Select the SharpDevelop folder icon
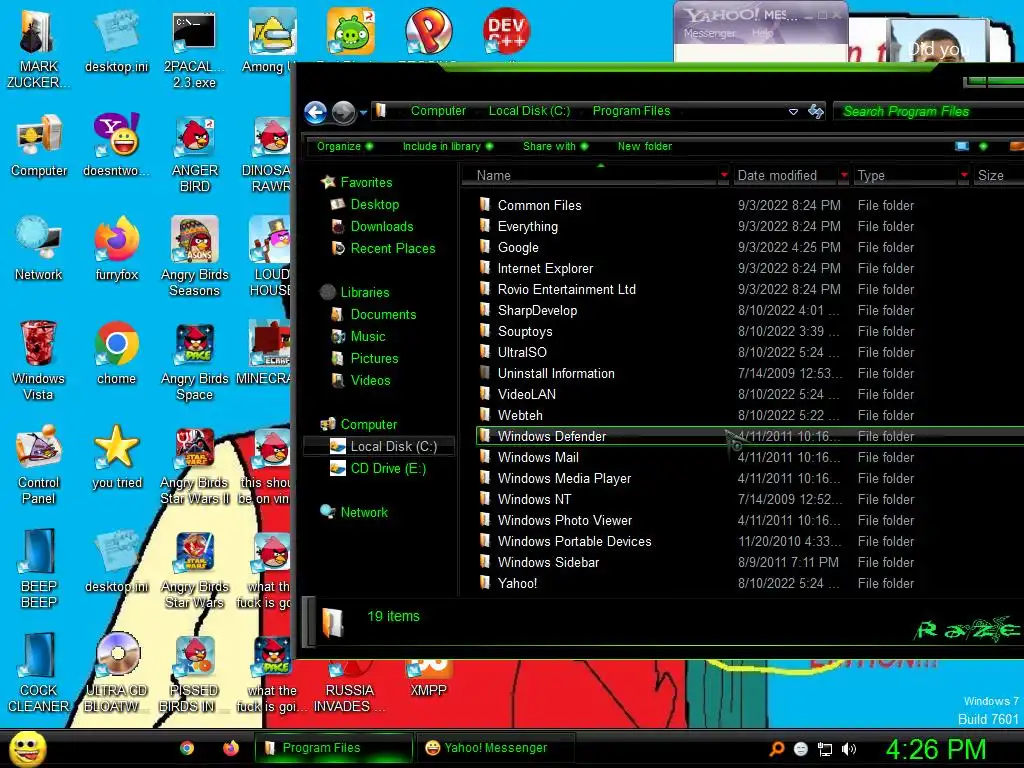The width and height of the screenshot is (1024, 768). (485, 310)
